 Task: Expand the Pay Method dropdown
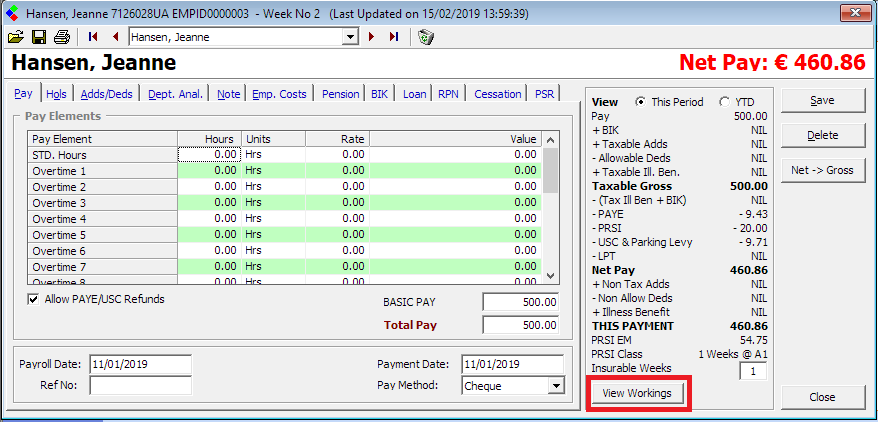pyautogui.click(x=556, y=386)
